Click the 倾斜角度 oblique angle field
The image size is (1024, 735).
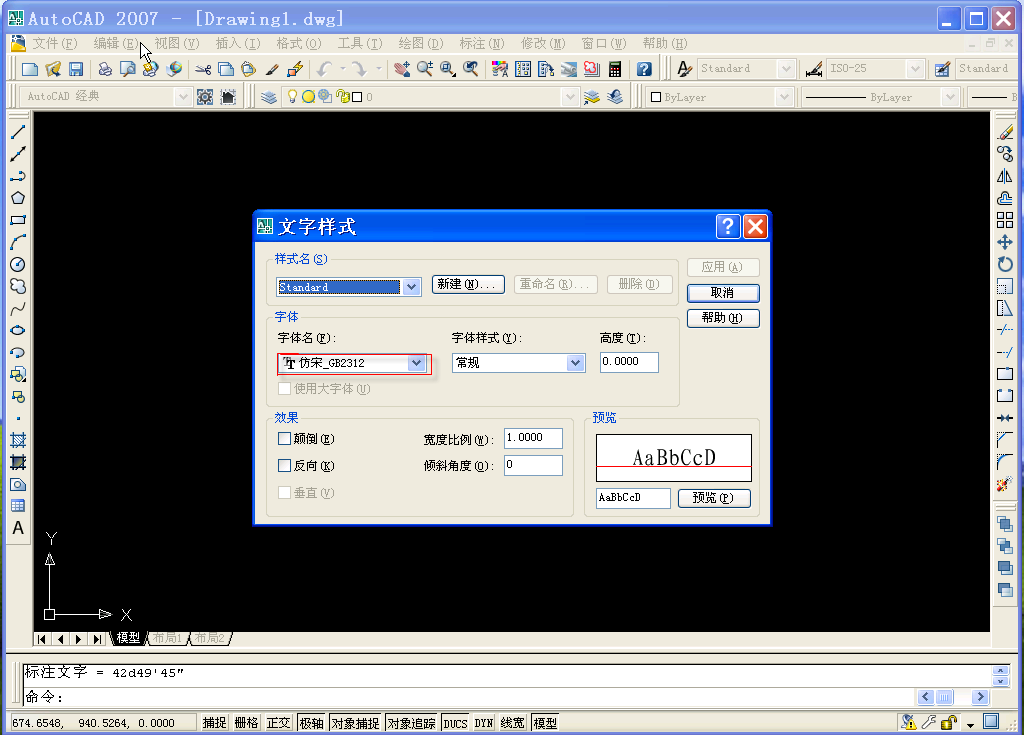coord(533,465)
